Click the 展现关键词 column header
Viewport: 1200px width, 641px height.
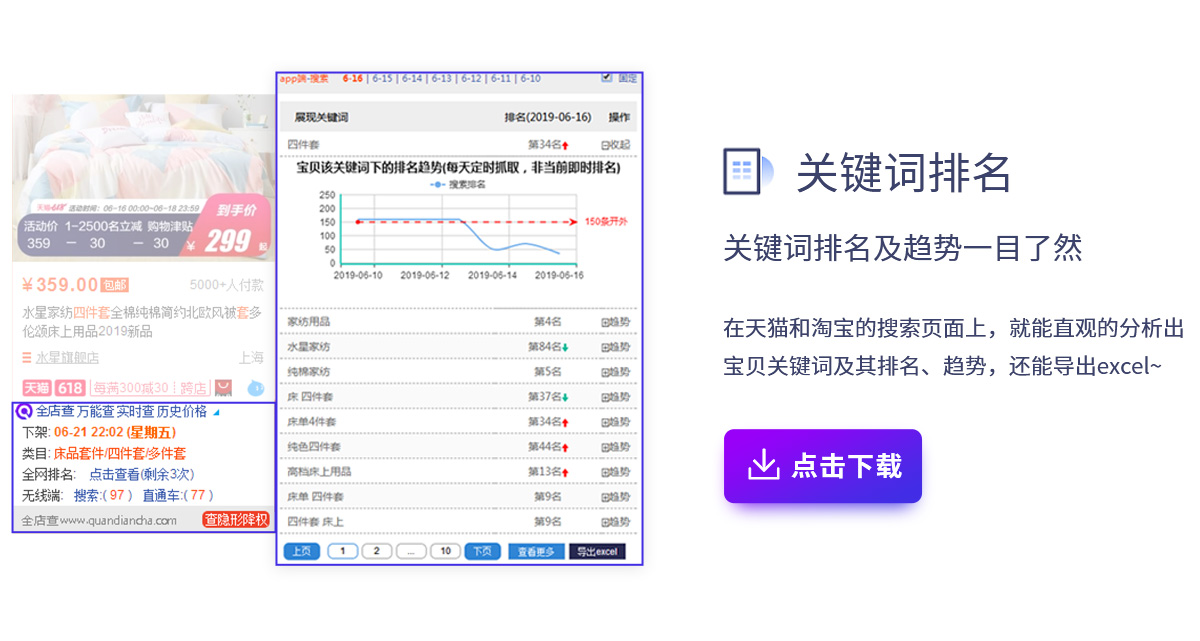click(x=320, y=118)
